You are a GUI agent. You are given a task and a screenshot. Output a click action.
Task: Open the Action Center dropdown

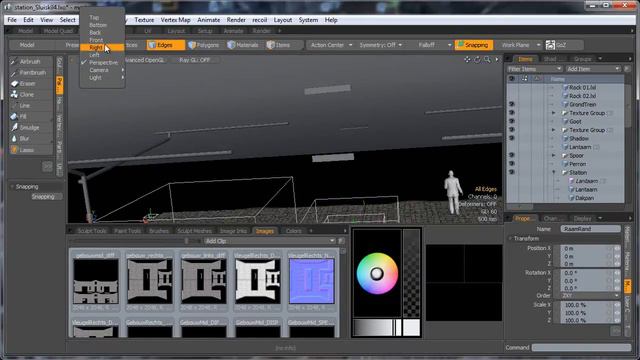(331, 45)
